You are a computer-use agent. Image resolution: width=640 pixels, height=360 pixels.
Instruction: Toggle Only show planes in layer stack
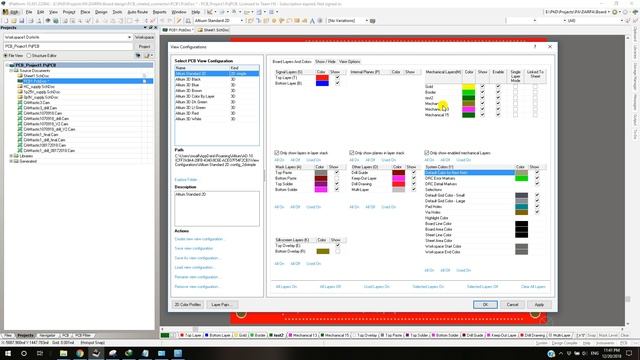(x=351, y=153)
